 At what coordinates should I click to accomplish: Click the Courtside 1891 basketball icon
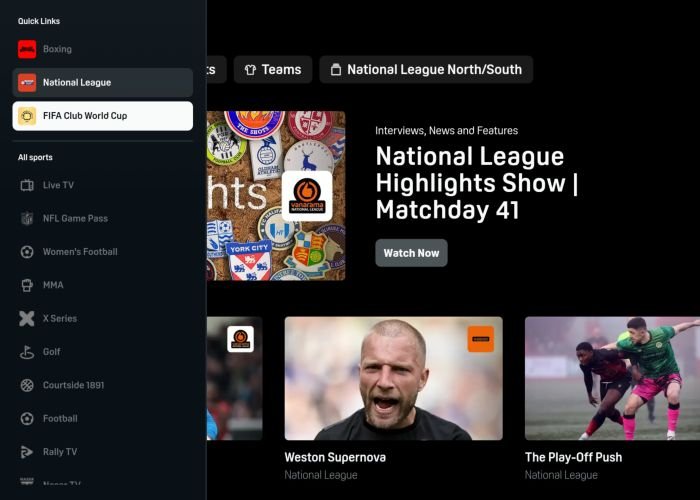coord(27,385)
